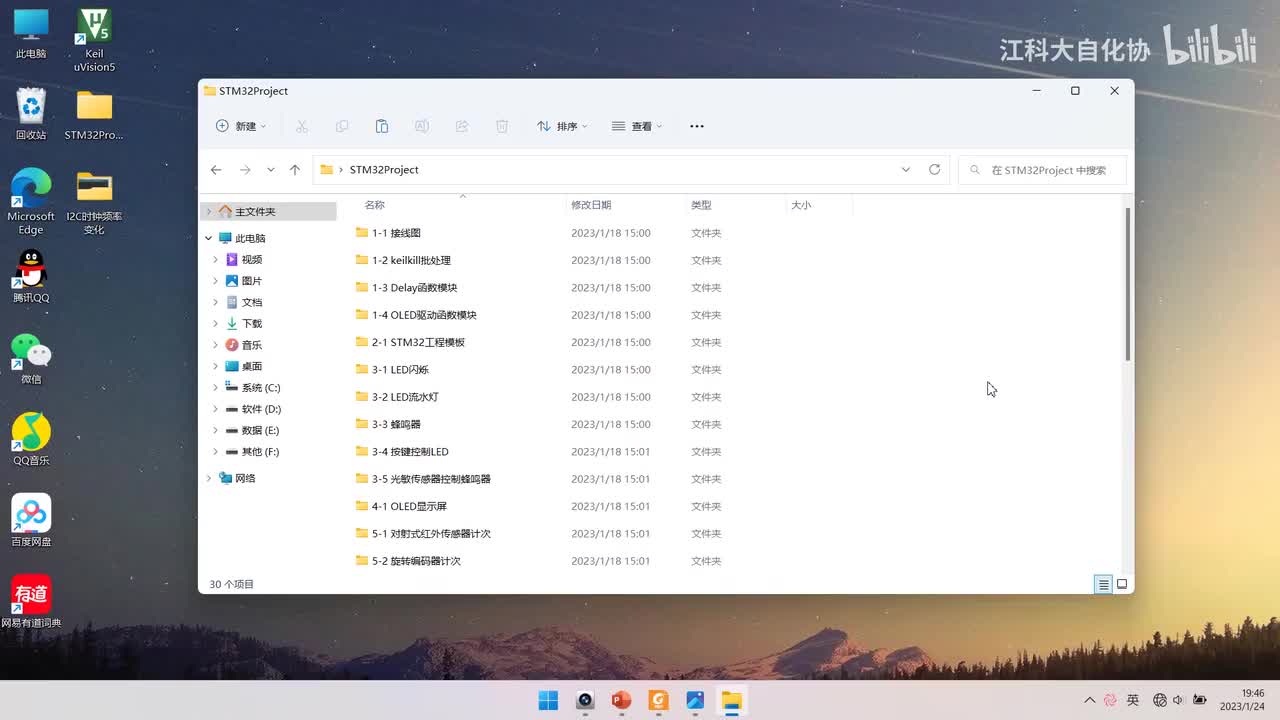Viewport: 1280px width, 720px height.
Task: Select the WeChat desktop icon
Action: 31,358
